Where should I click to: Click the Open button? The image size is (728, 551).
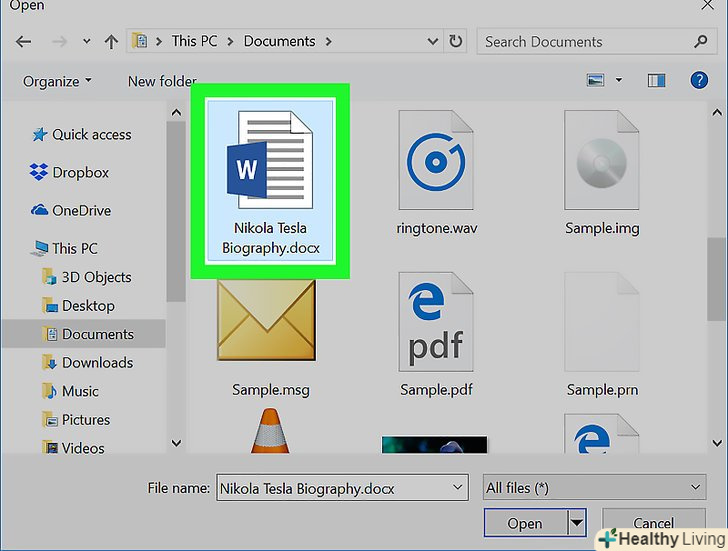coord(525,523)
